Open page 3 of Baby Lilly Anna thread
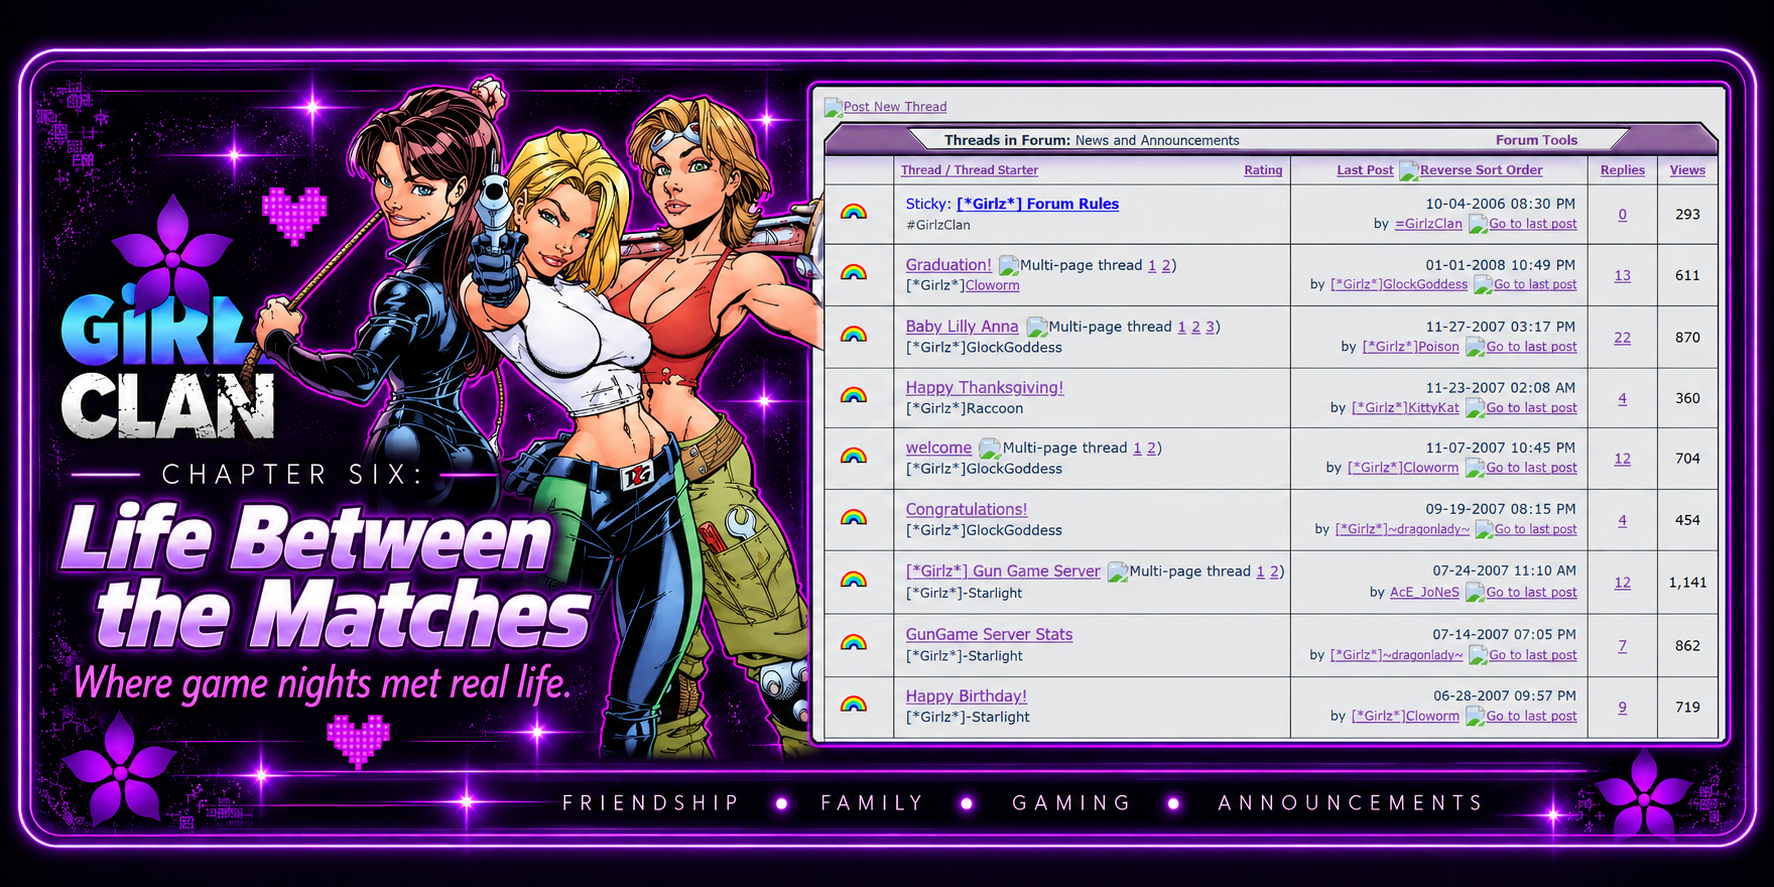Viewport: 1774px width, 887px height. pyautogui.click(x=1210, y=327)
